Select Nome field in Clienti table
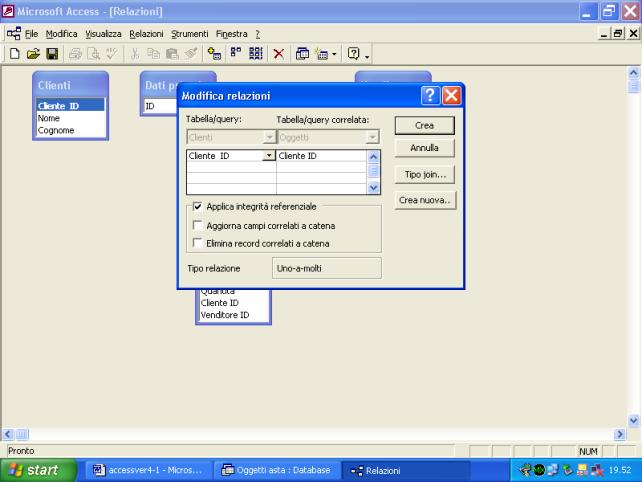The width and height of the screenshot is (642, 482). coord(70,118)
